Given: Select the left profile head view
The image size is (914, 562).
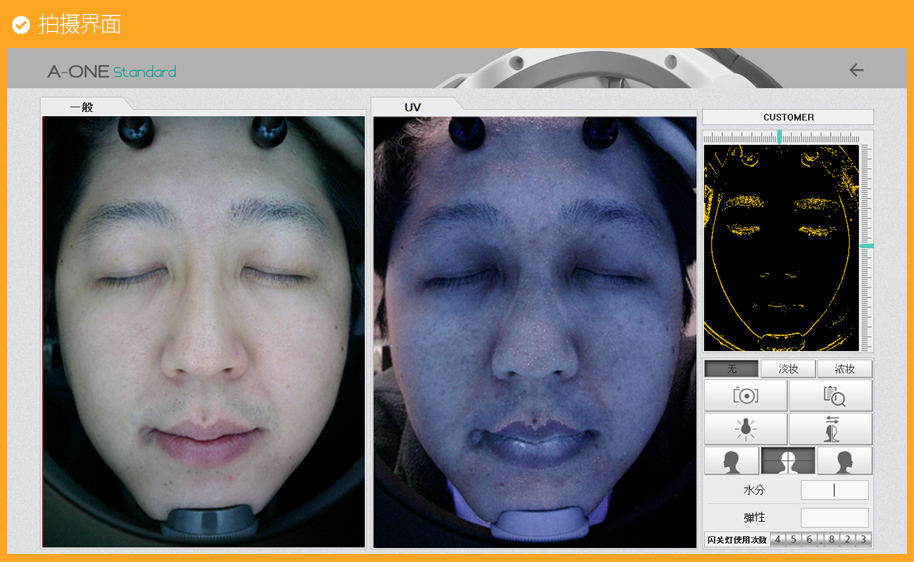Looking at the screenshot, I should pos(732,461).
